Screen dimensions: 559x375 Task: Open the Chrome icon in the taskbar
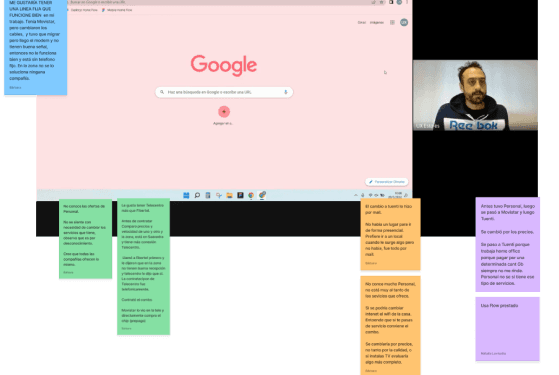tap(251, 195)
